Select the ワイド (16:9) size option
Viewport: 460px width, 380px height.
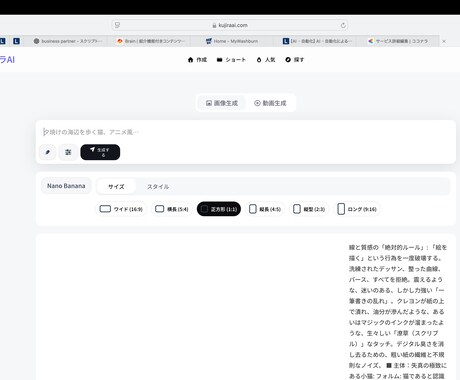point(121,209)
